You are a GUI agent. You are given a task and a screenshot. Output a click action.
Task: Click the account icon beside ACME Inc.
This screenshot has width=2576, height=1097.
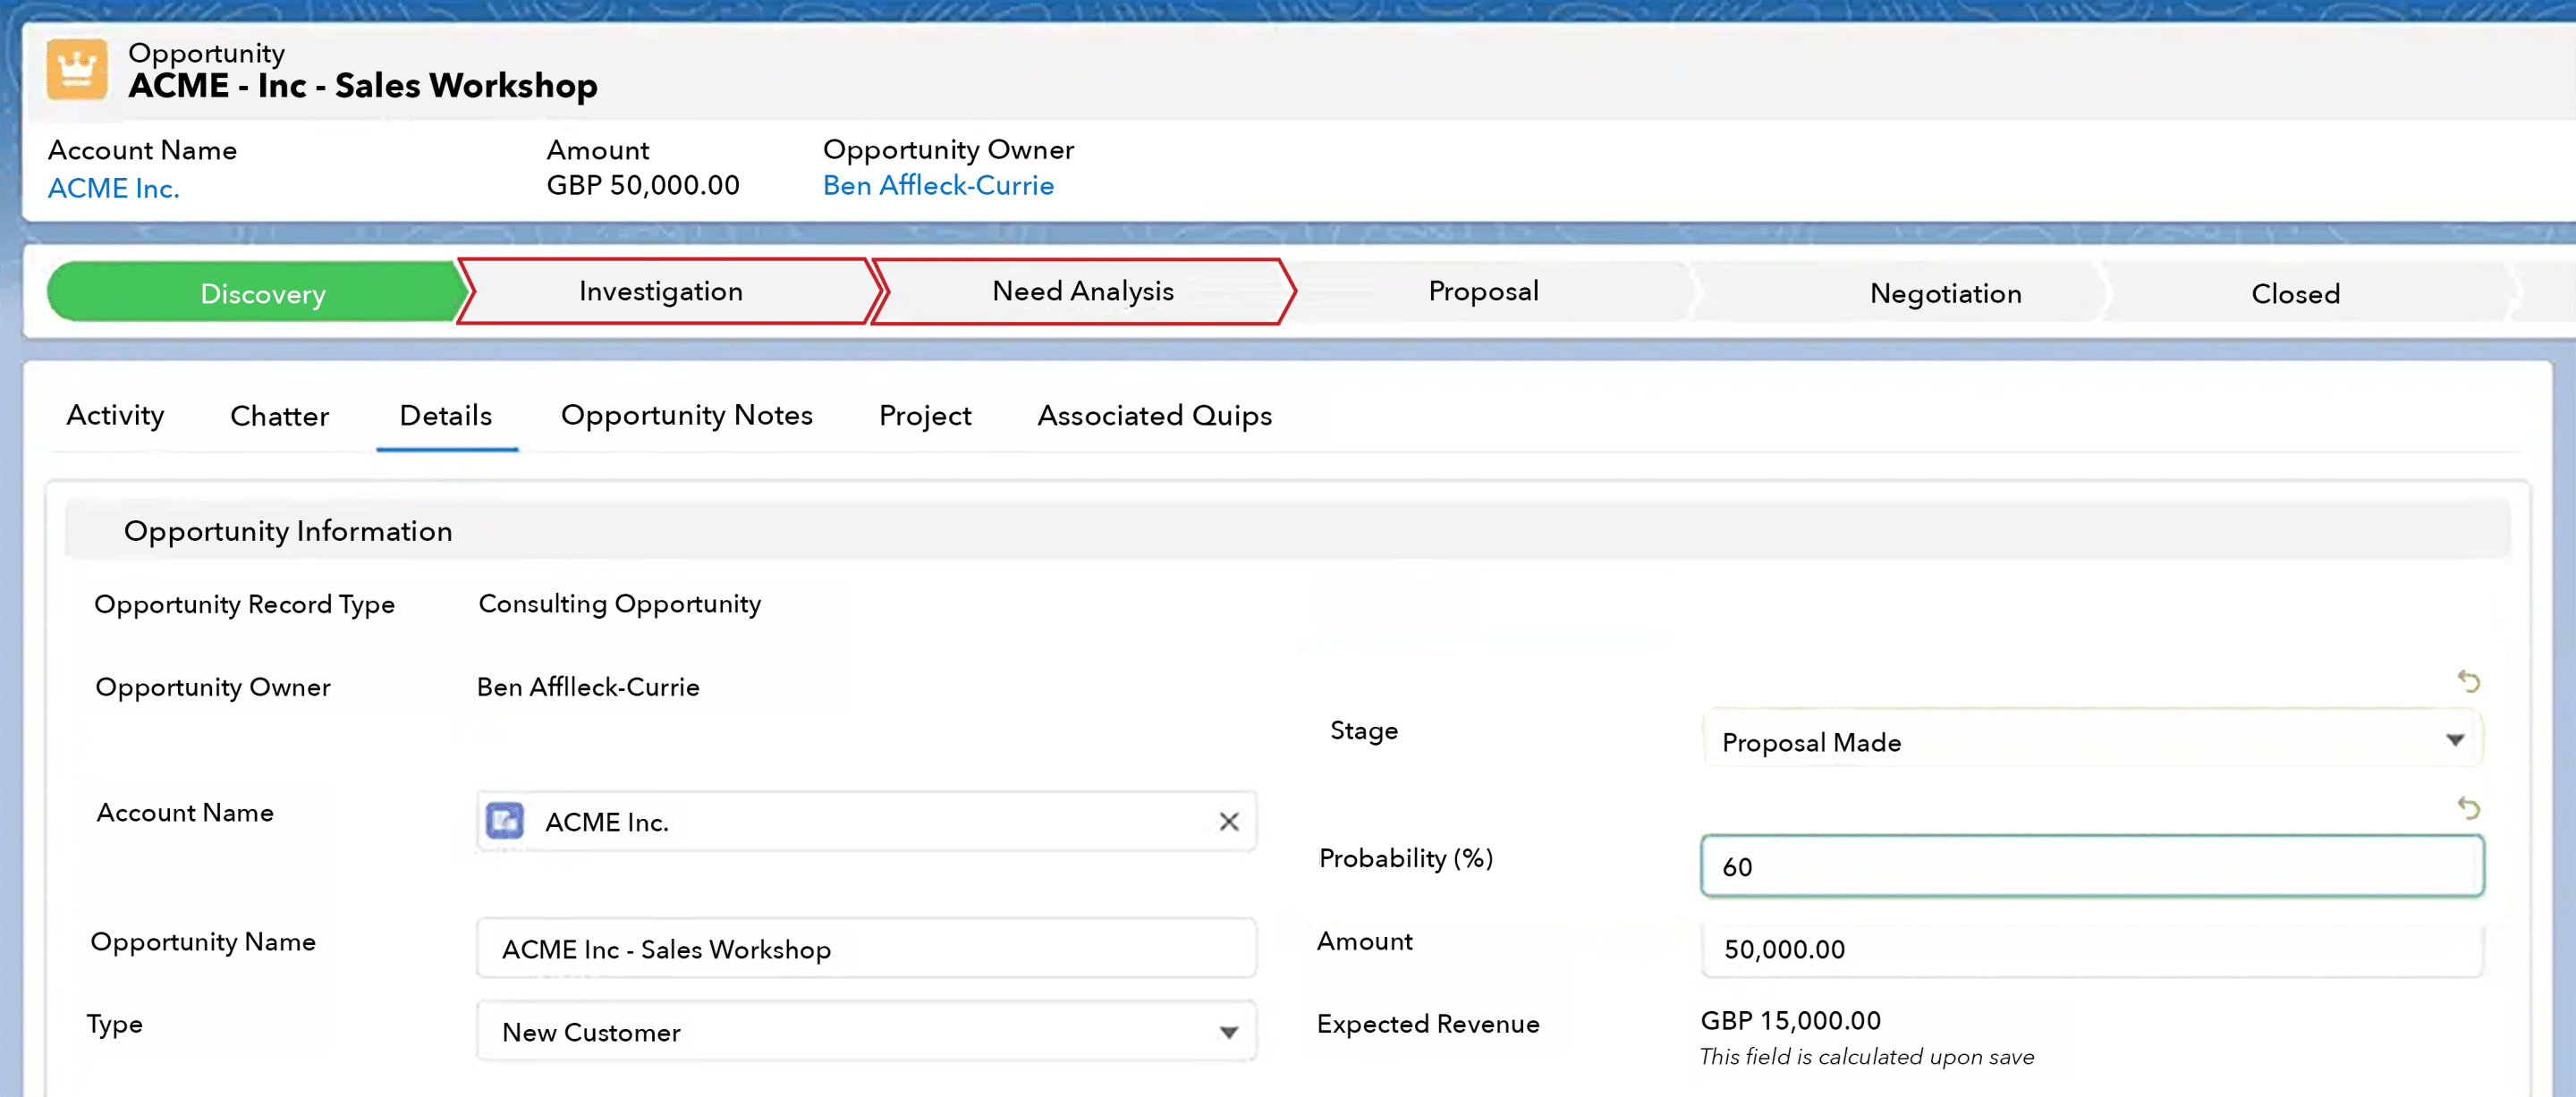(505, 821)
